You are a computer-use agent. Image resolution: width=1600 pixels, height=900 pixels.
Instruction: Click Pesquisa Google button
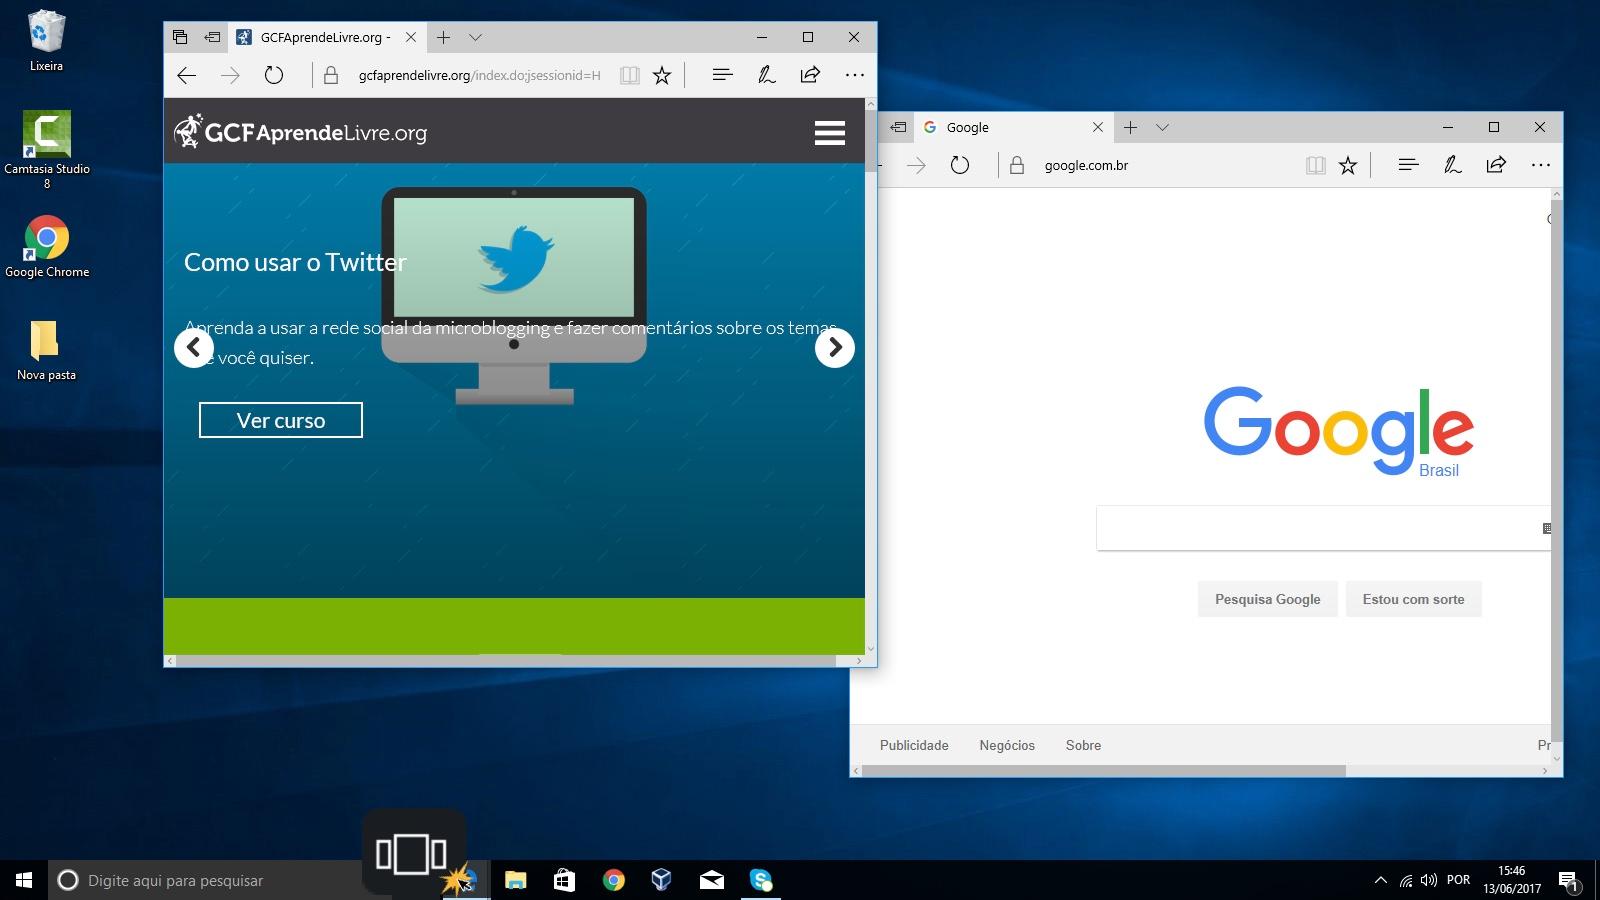1268,599
